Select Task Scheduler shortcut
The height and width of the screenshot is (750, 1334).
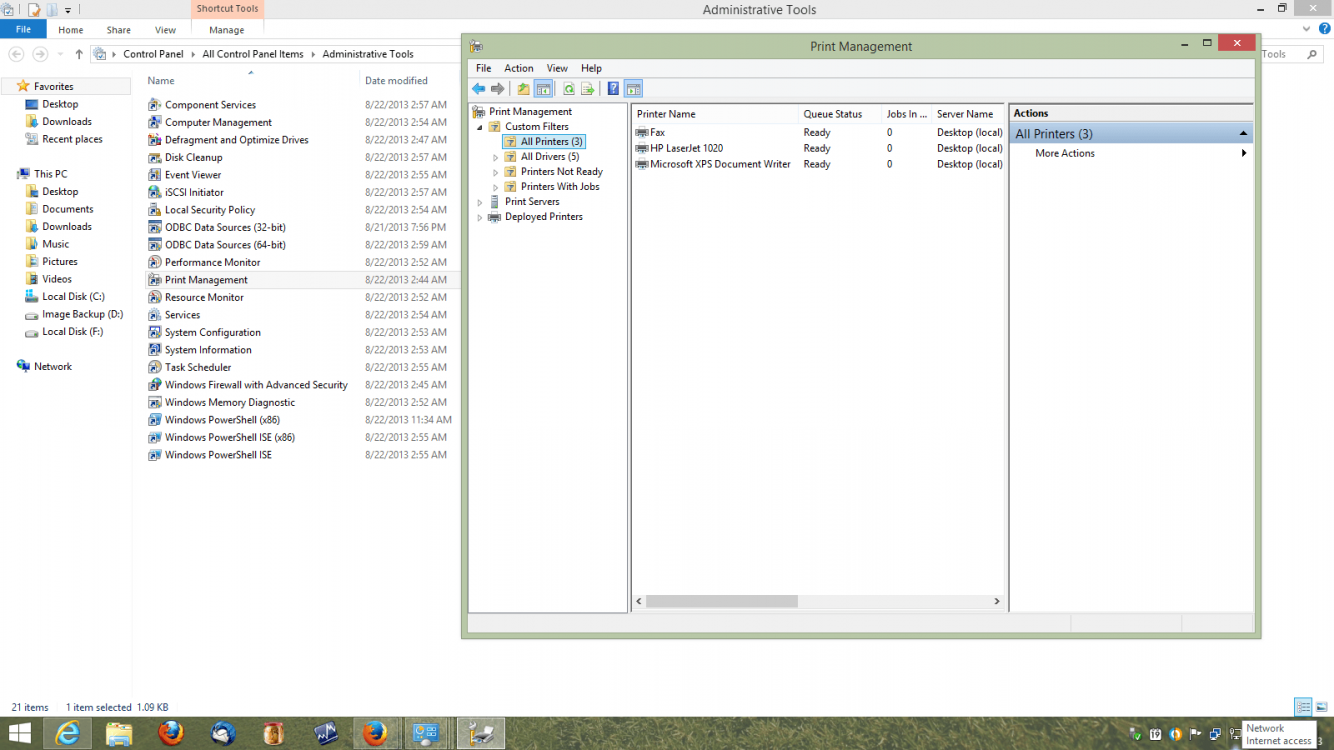tap(198, 367)
